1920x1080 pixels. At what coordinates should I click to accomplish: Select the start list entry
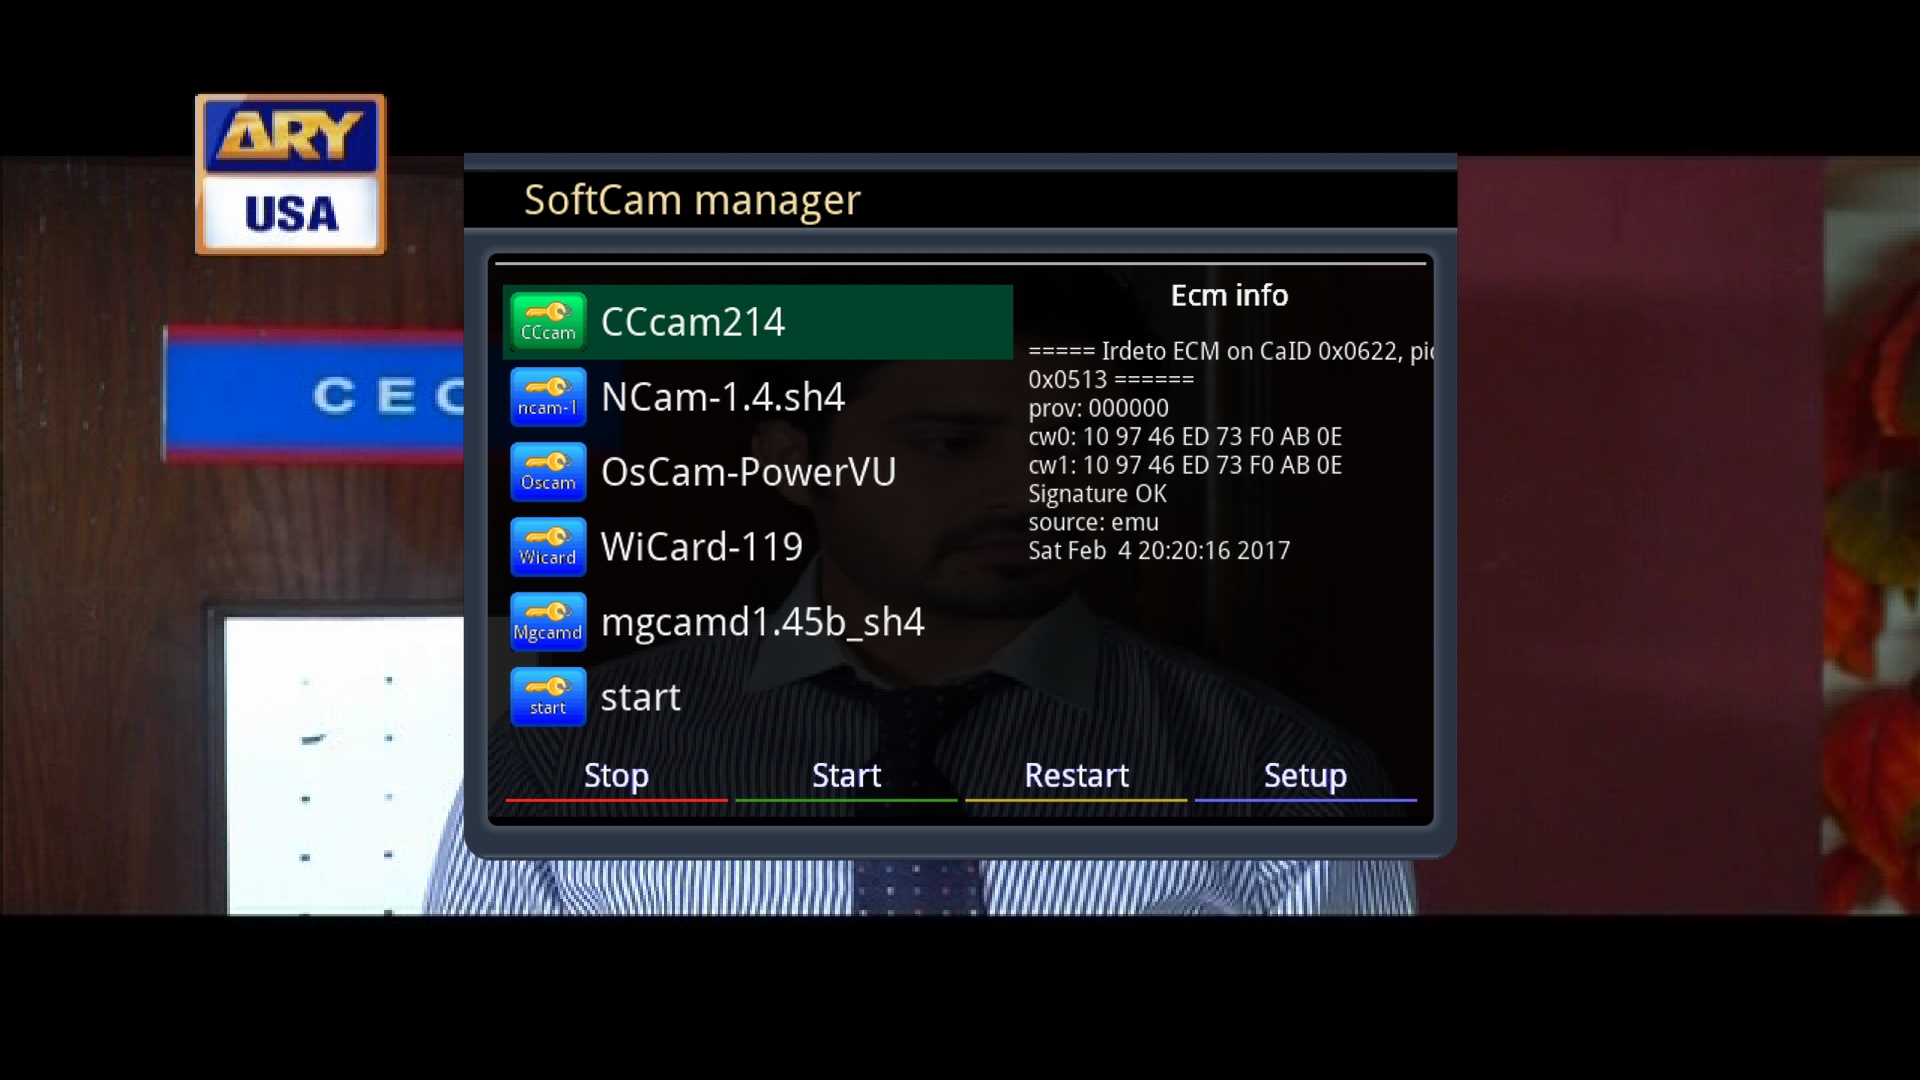(640, 697)
